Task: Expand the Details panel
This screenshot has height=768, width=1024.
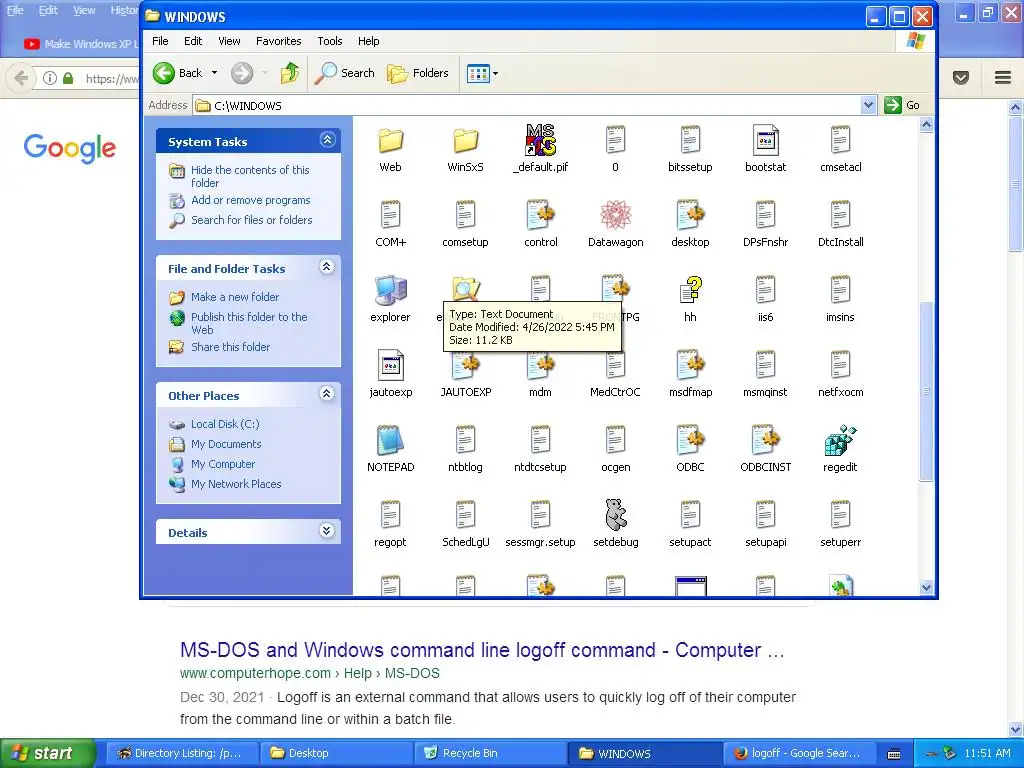Action: coord(327,531)
